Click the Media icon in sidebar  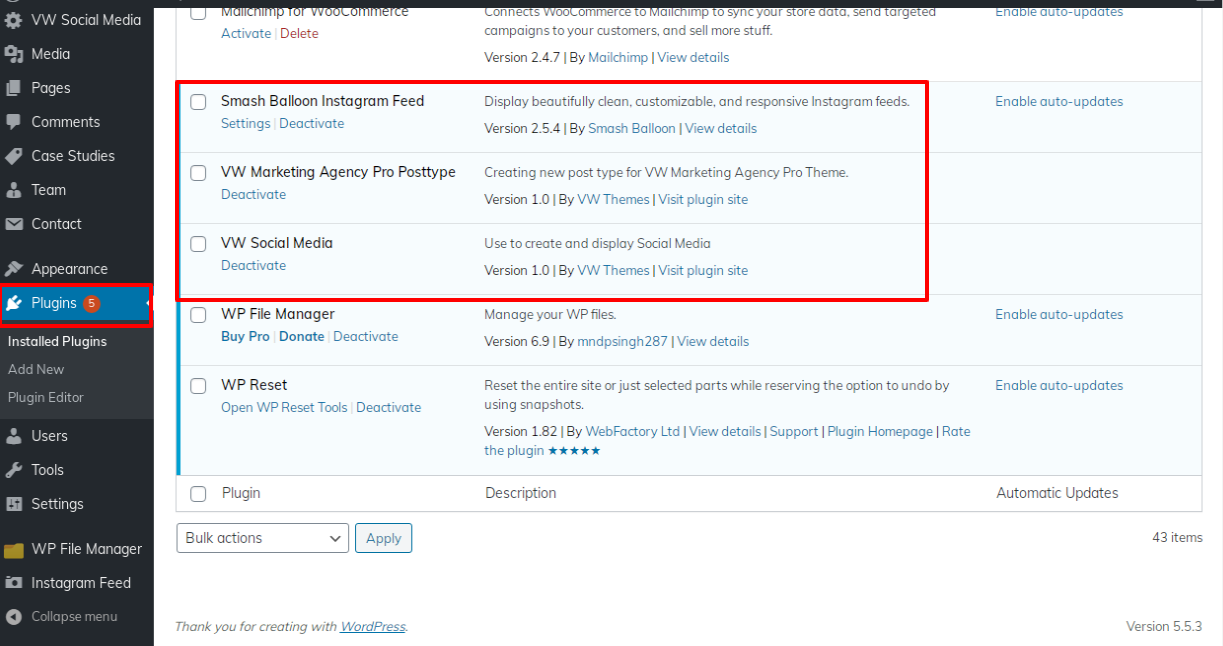[x=14, y=54]
